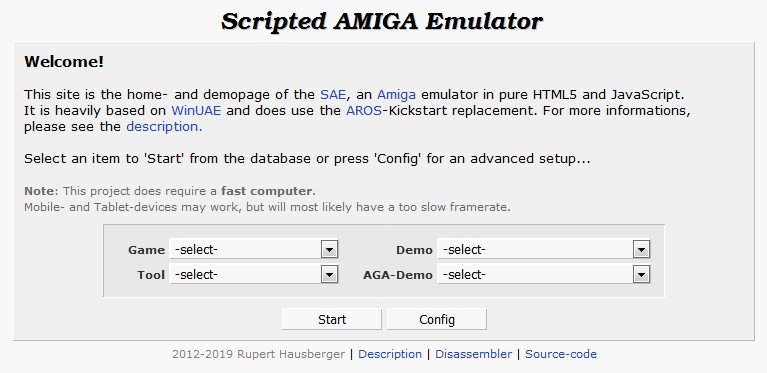Open the Demo dropdown arrow
Screen dimensions: 767x373
click(641, 250)
